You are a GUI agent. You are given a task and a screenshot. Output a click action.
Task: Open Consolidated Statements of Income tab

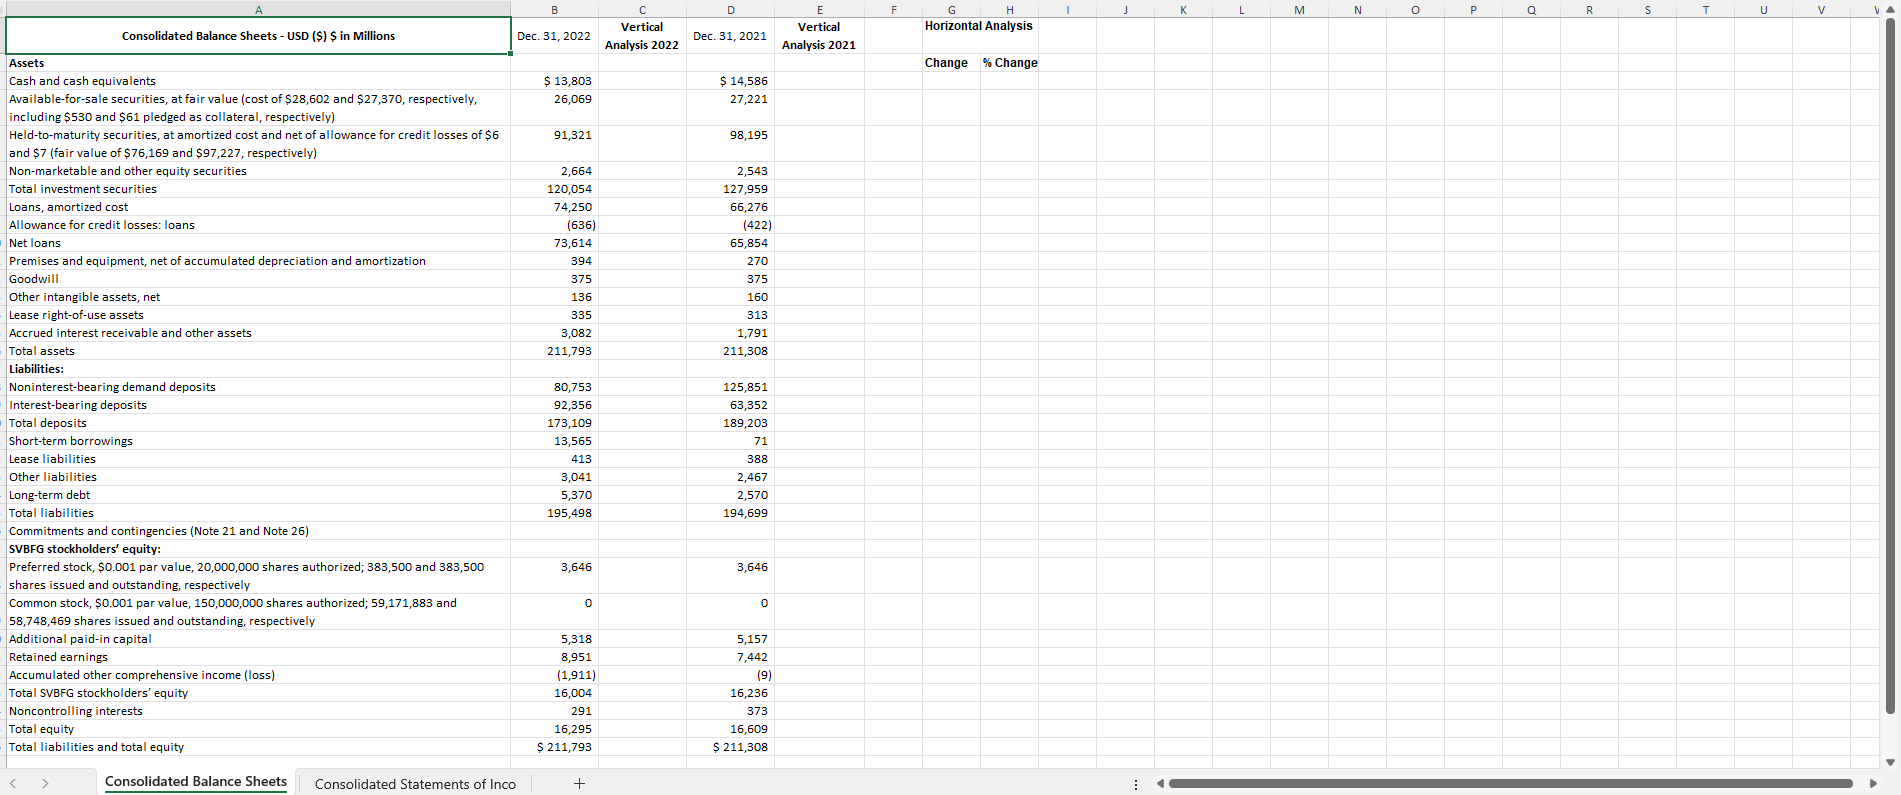pos(415,784)
